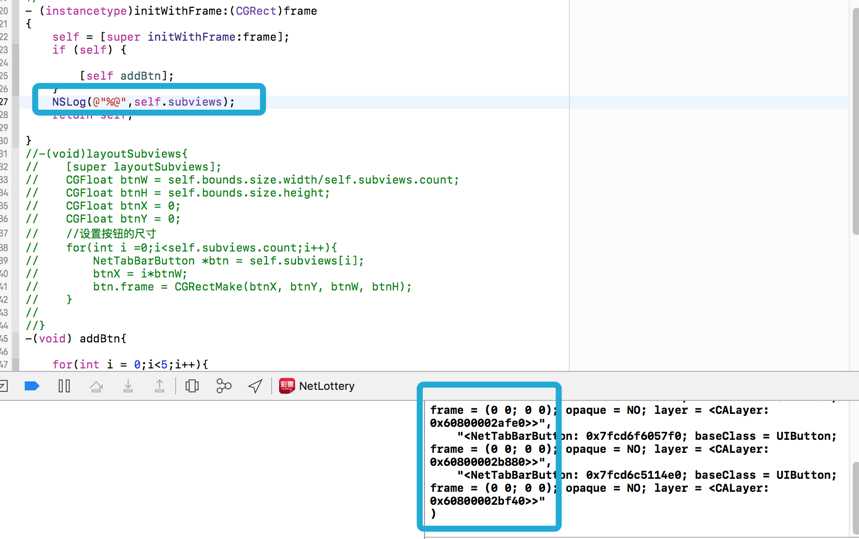Click the if (self) { line
The image size is (859, 539).
pyautogui.click(x=89, y=50)
